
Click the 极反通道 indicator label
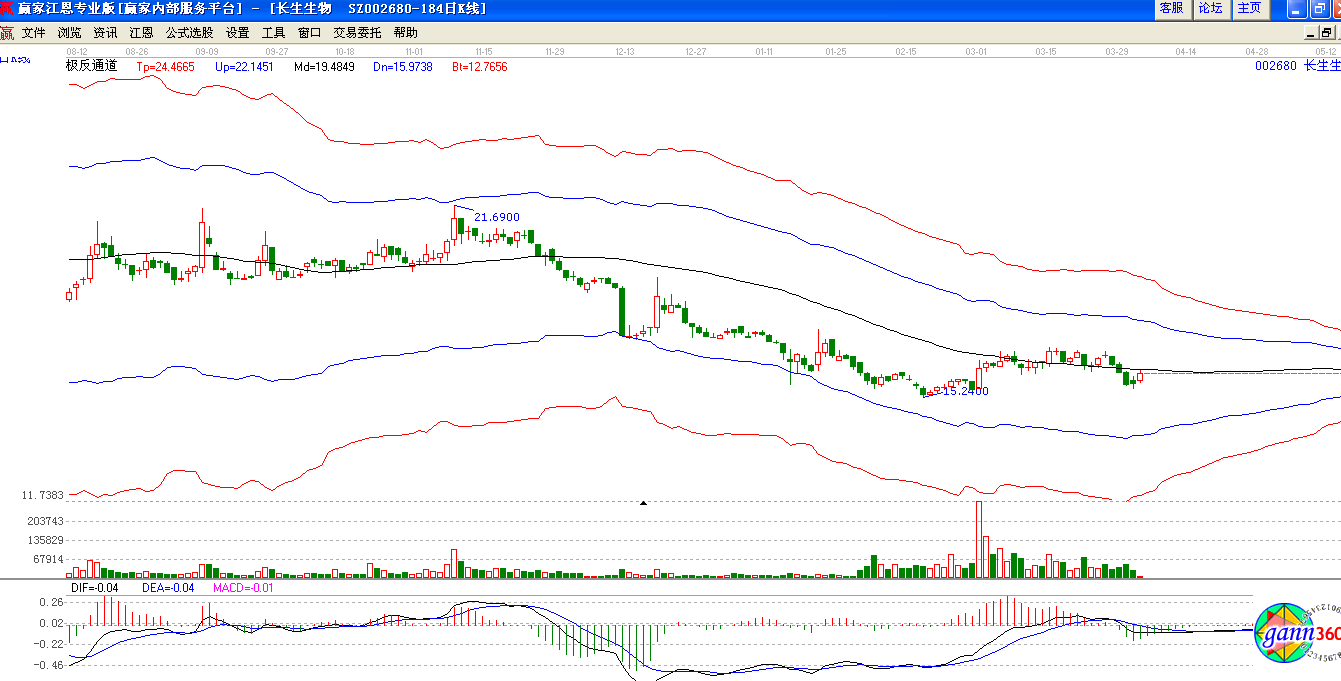(x=91, y=66)
